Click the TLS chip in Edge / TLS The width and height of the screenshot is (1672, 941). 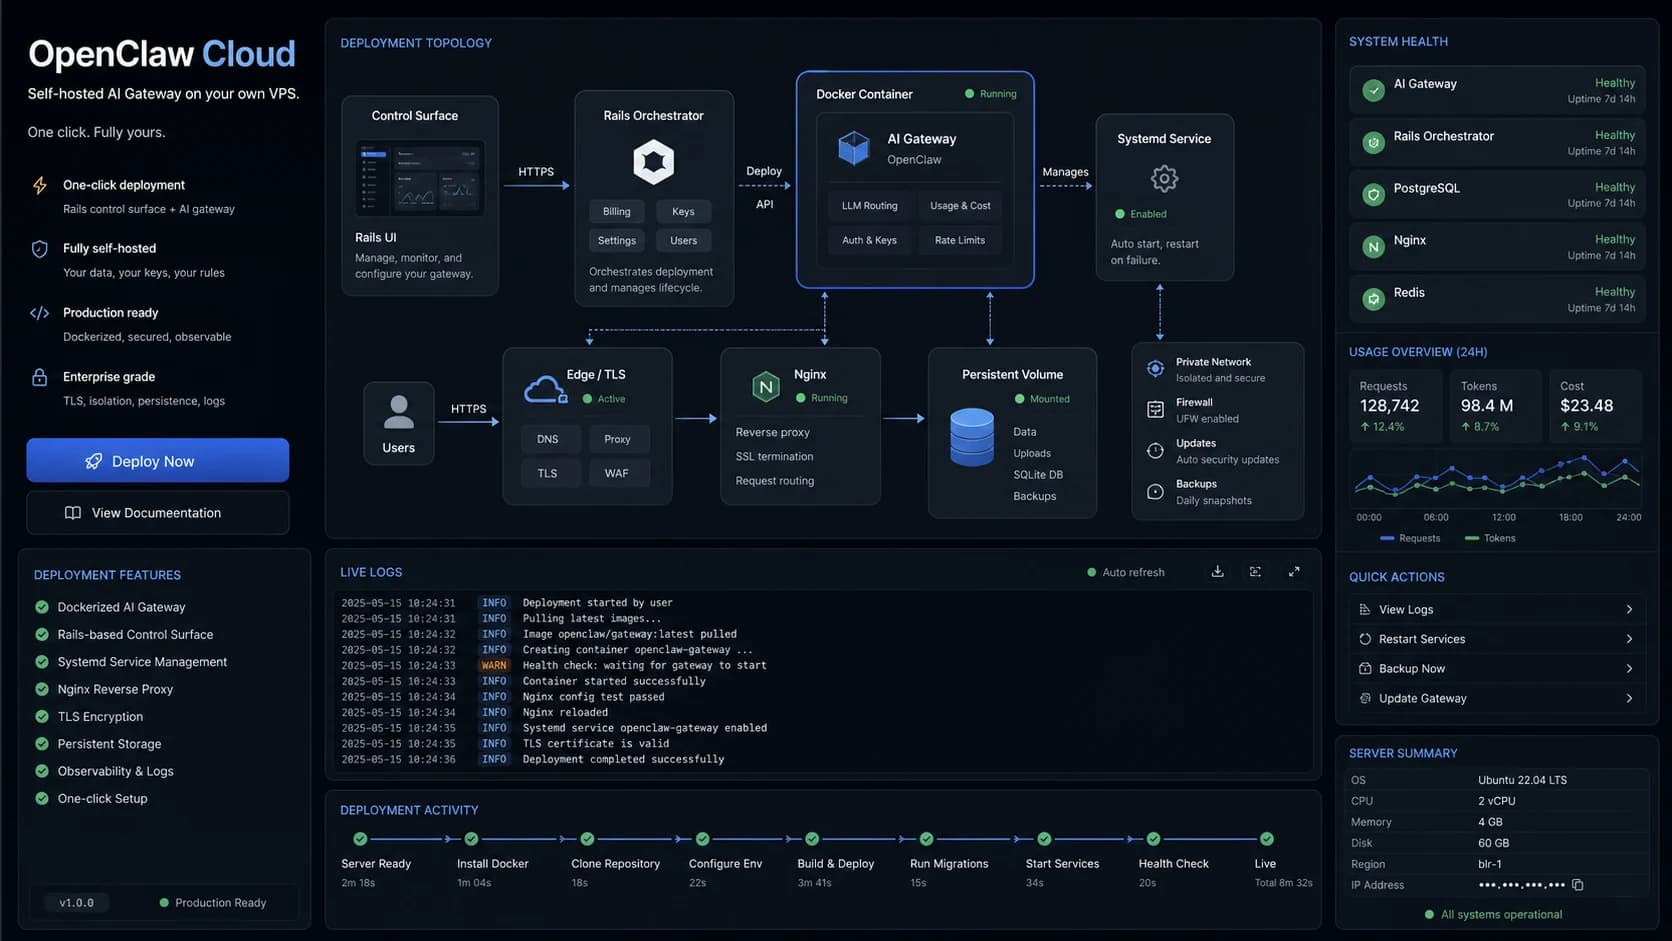(x=547, y=473)
